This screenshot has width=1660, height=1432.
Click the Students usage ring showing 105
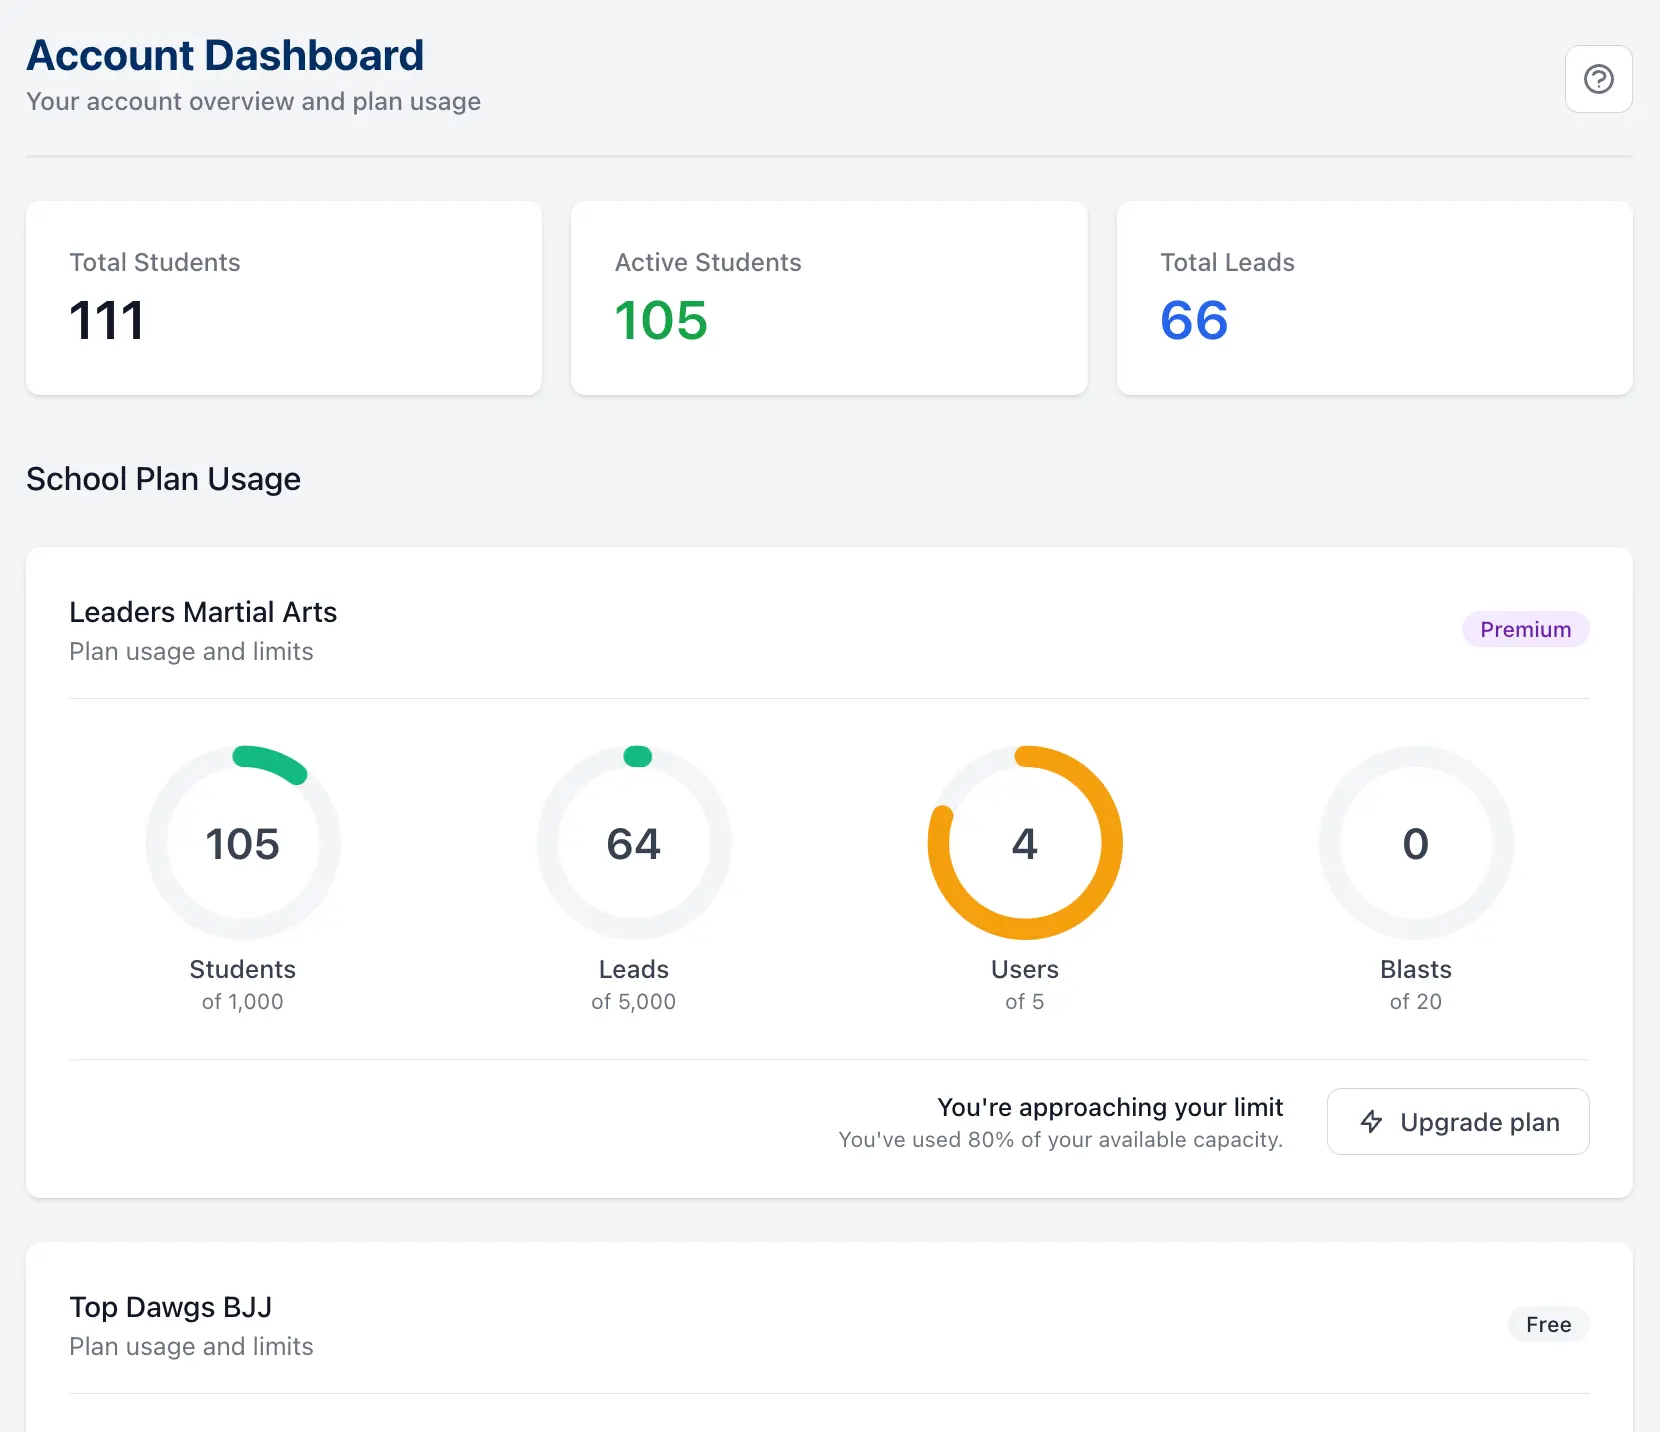(243, 843)
